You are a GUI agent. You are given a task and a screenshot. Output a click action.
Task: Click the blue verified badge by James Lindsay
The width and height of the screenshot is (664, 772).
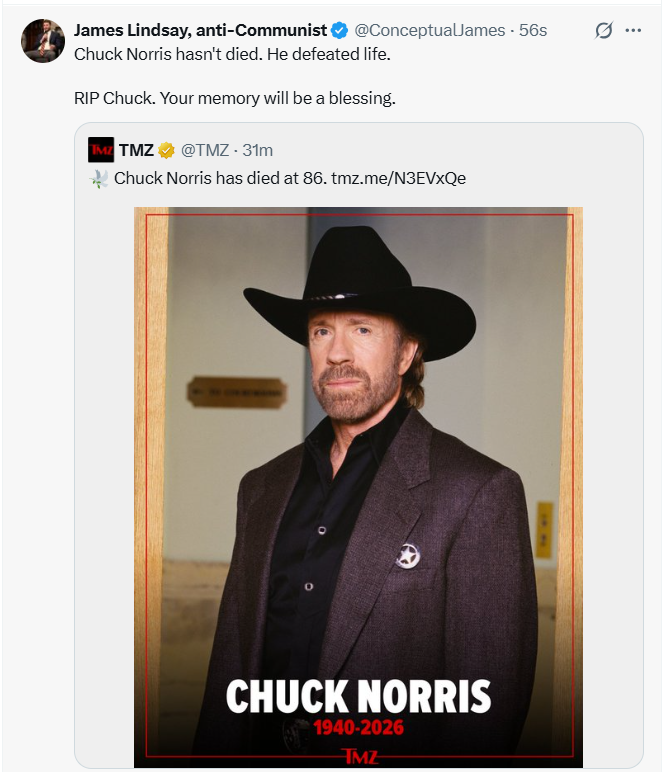[x=339, y=31]
